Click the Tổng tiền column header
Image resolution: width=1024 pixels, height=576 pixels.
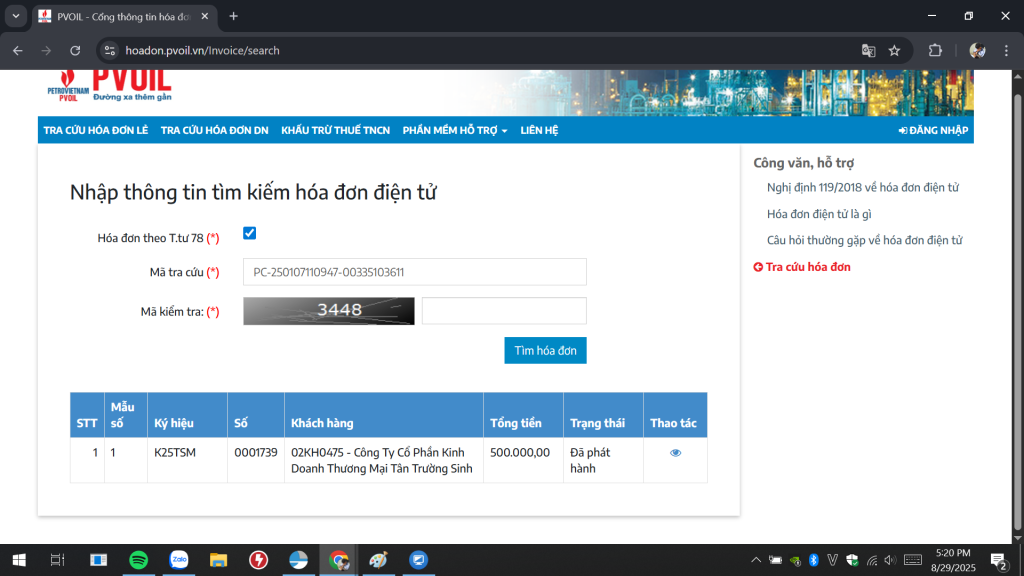click(x=523, y=415)
